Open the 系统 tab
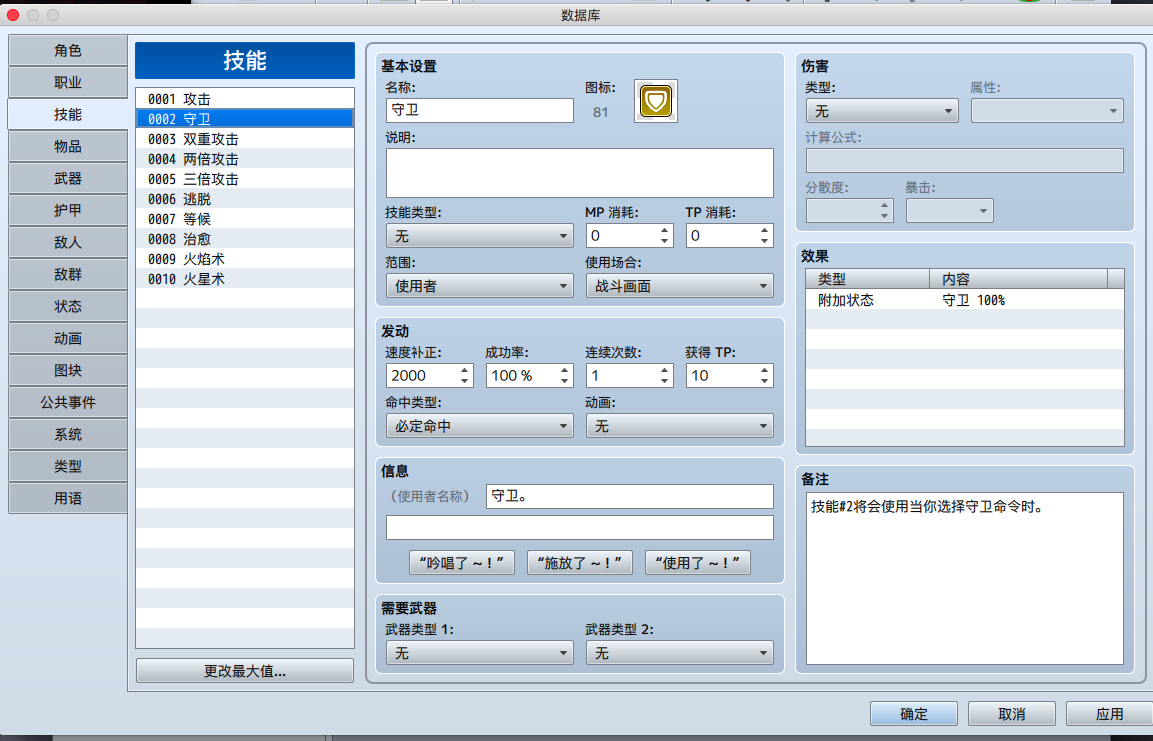The width and height of the screenshot is (1153, 741). click(x=68, y=434)
